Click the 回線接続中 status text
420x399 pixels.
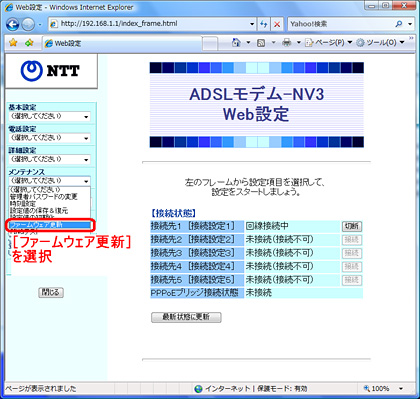[267, 226]
